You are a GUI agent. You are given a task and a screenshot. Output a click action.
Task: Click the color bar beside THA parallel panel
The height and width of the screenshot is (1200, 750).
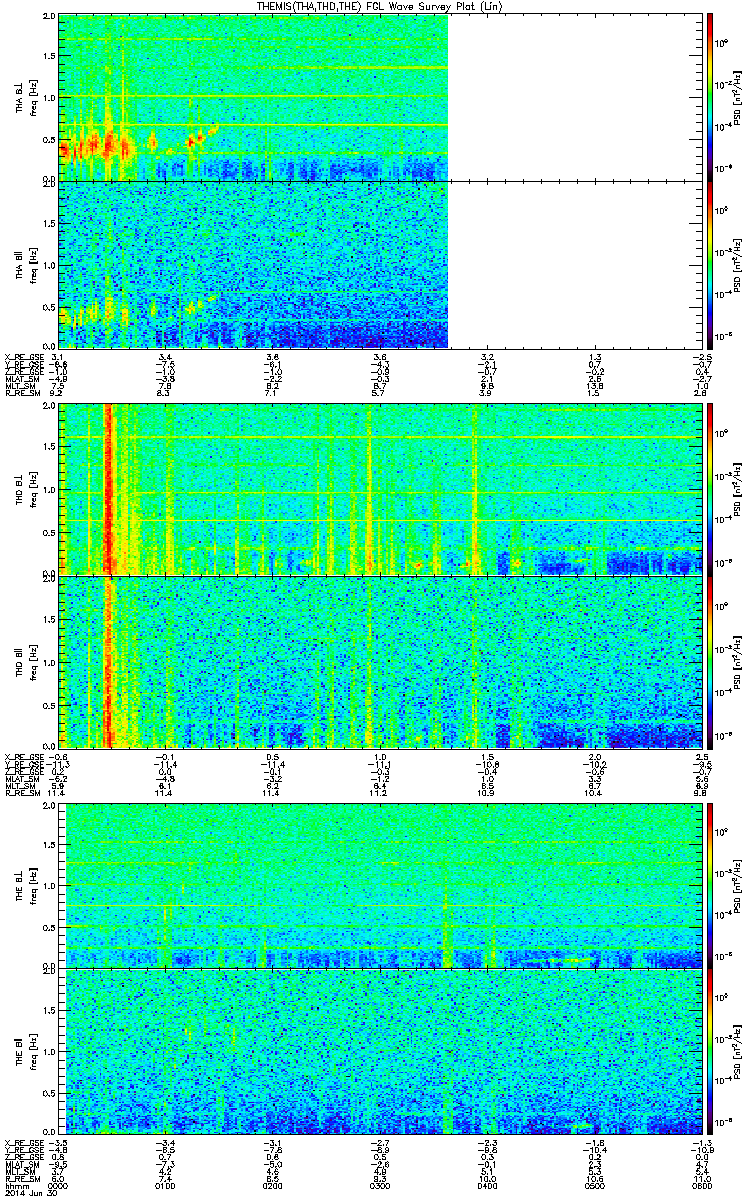pos(711,264)
